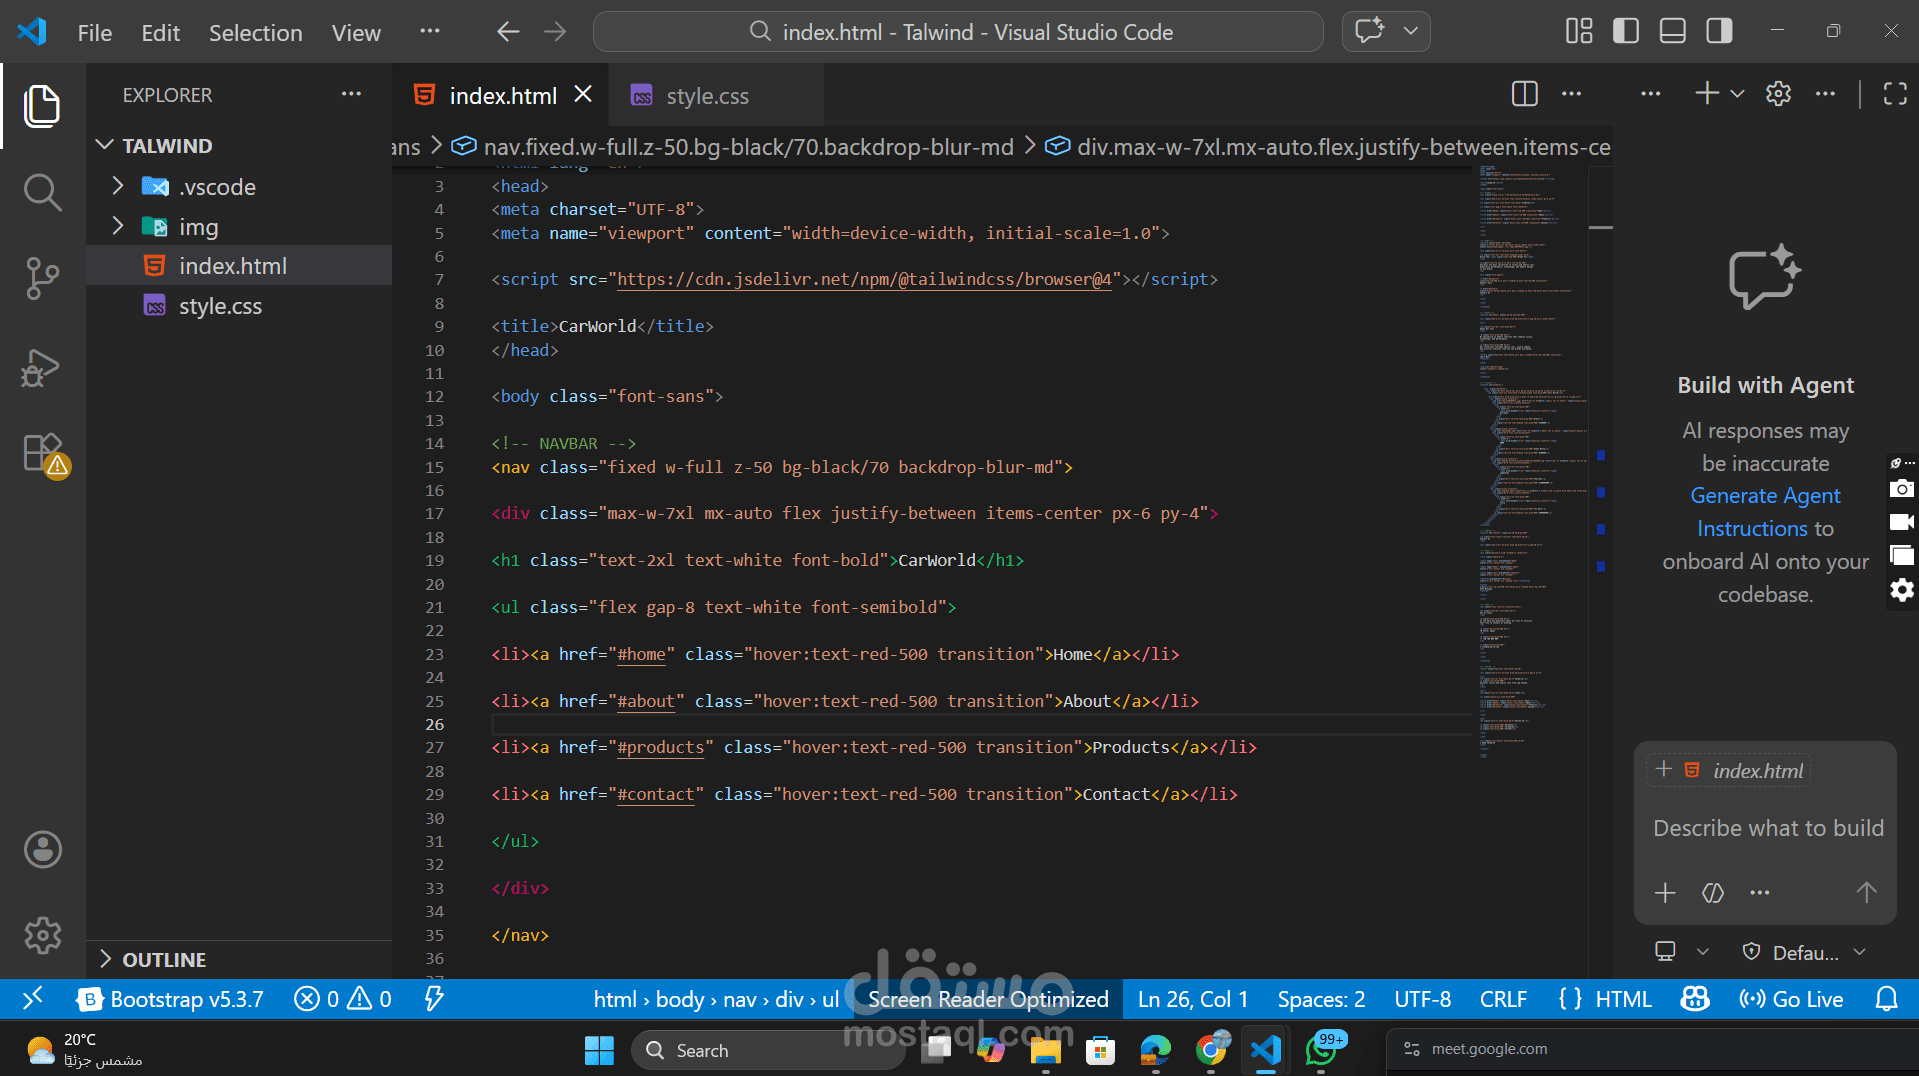
Task: Click the editor minimap
Action: (x=1533, y=460)
